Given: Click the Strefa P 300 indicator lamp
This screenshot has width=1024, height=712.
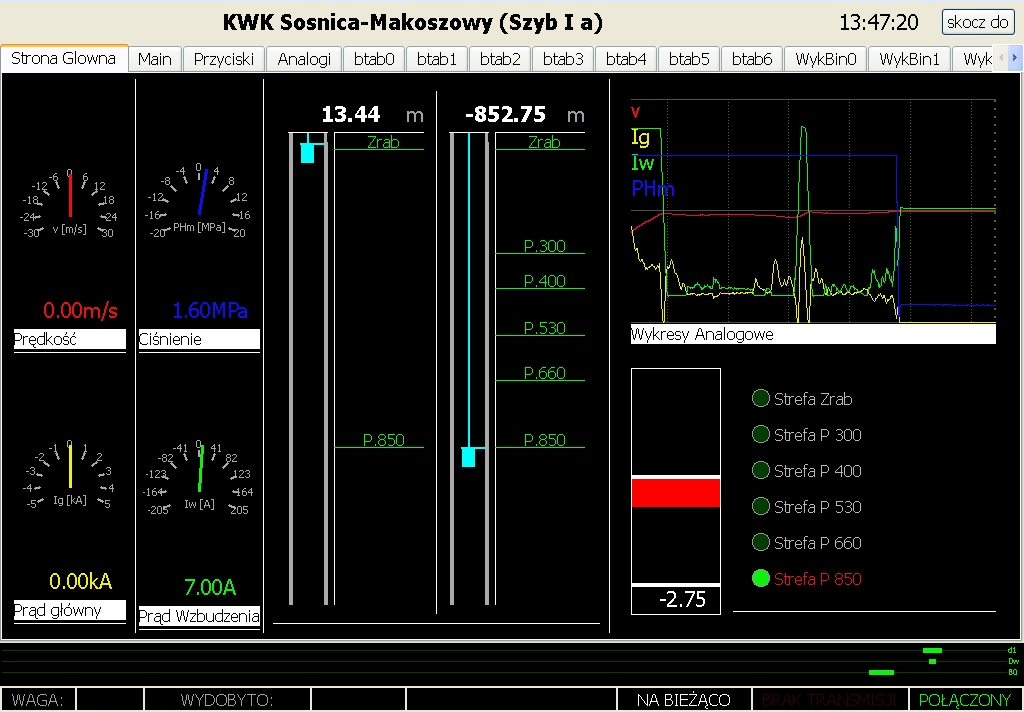Looking at the screenshot, I should pyautogui.click(x=761, y=434).
